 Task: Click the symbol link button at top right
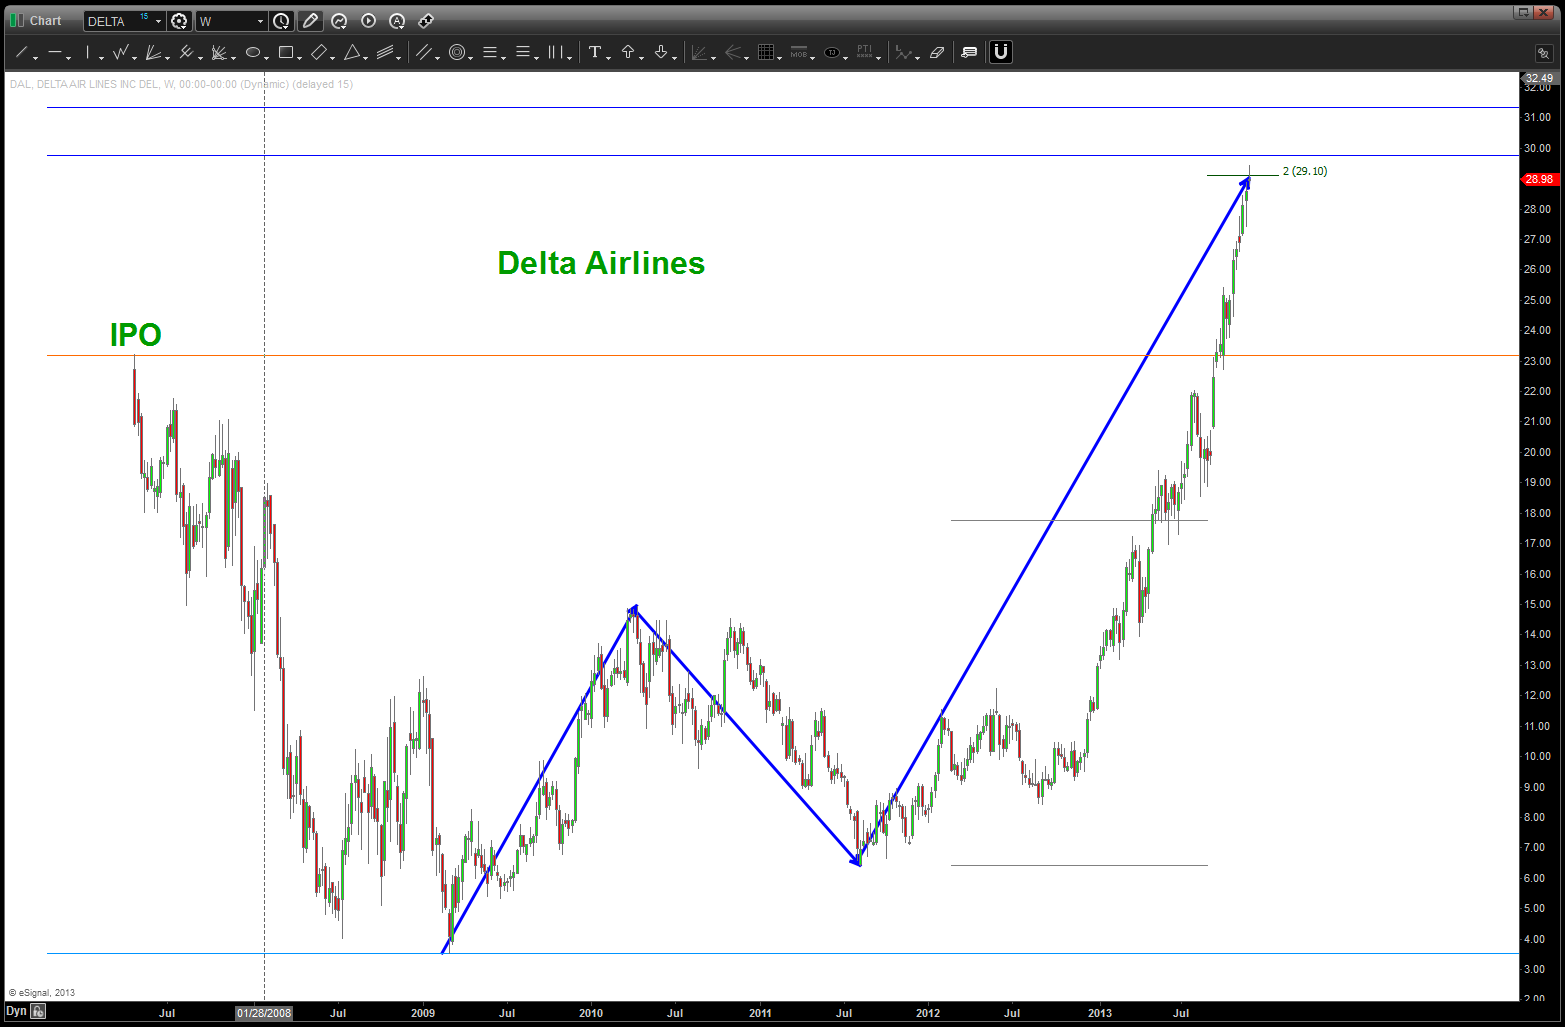[x=1544, y=54]
